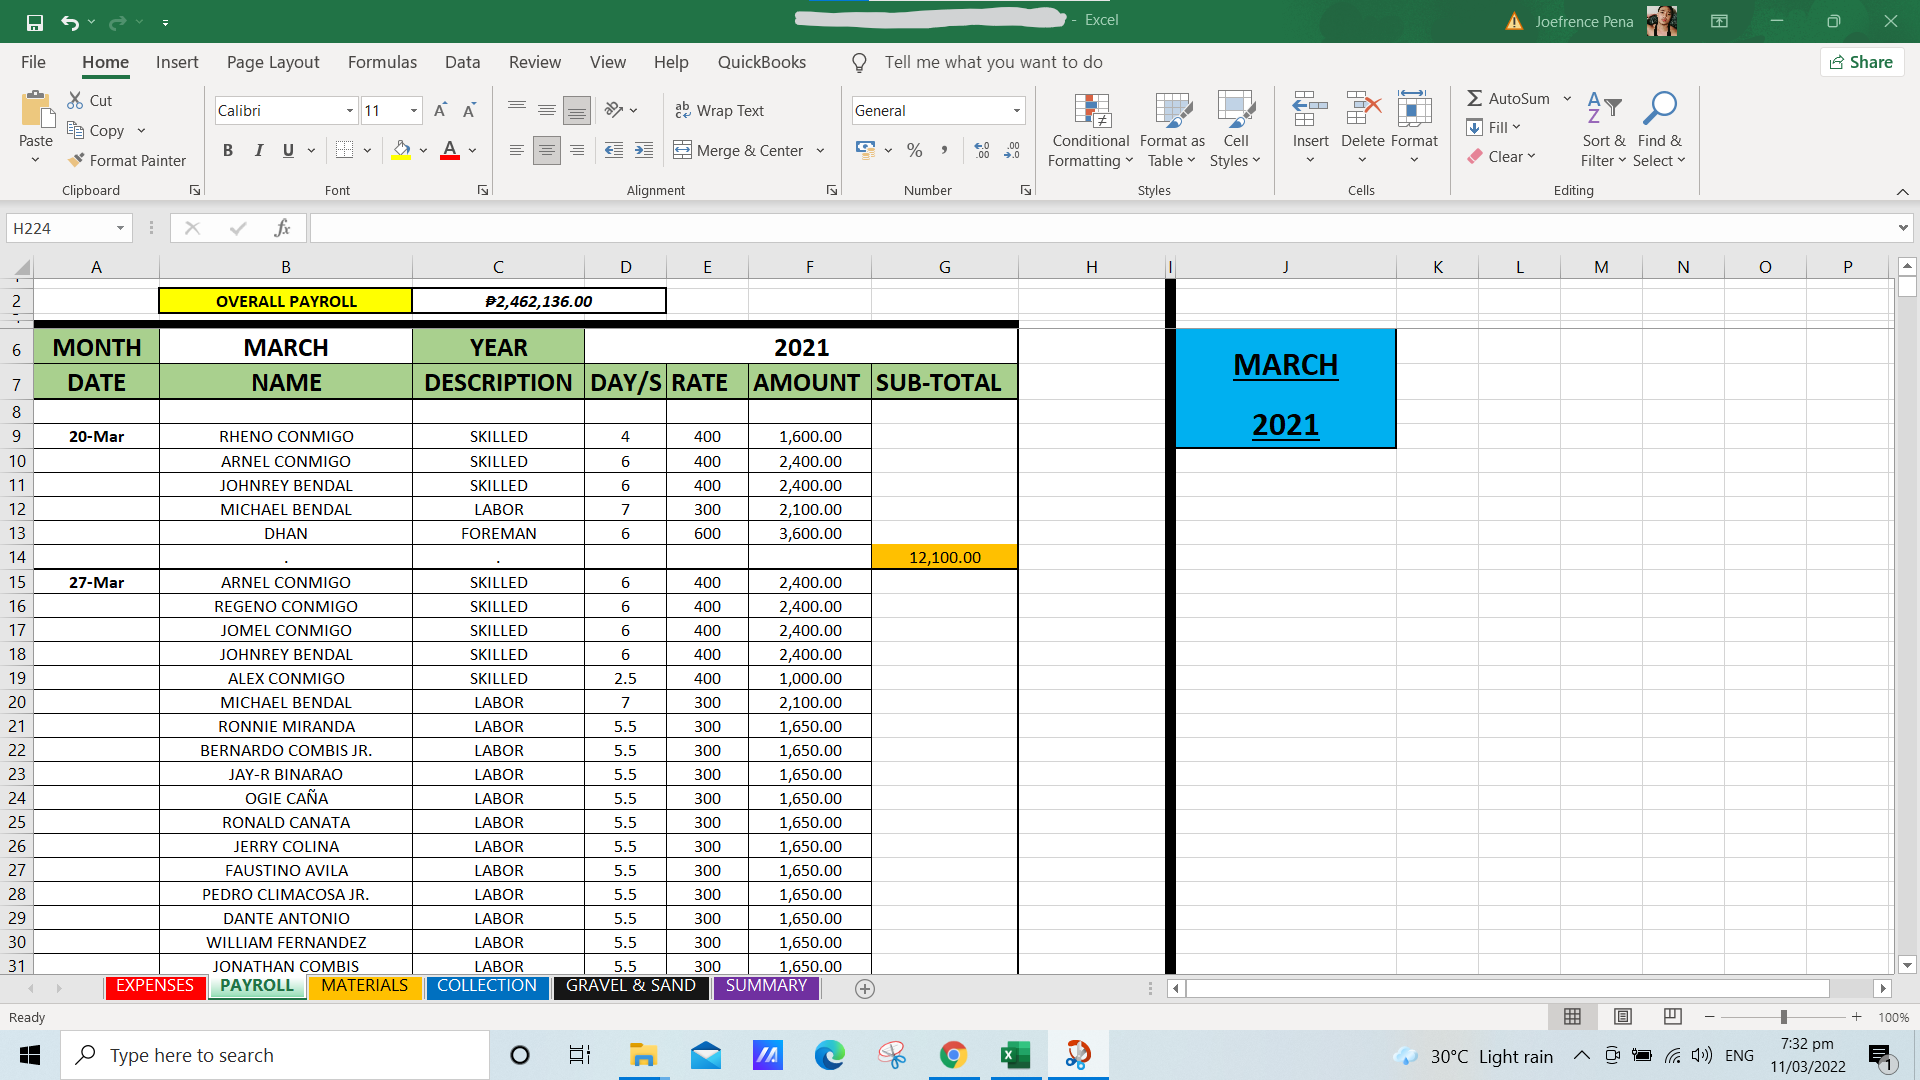Click the Increase Indent icon
1920x1080 pixels.
(x=644, y=150)
